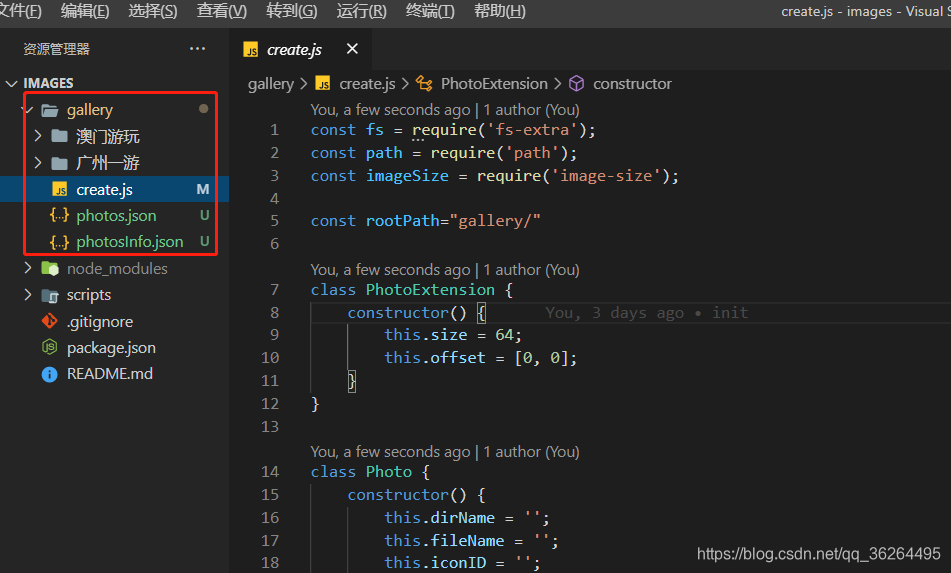Expand the scripts folder chevron

coord(28,295)
